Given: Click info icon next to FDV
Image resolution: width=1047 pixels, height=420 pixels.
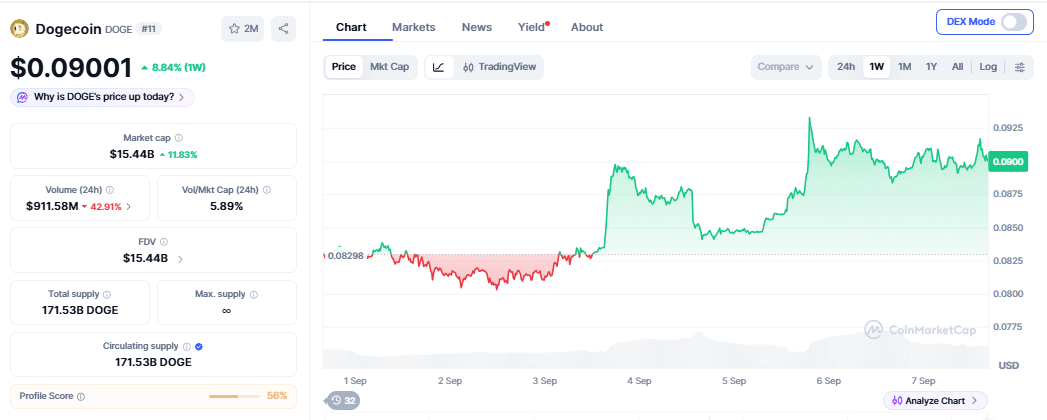Looking at the screenshot, I should tap(164, 242).
